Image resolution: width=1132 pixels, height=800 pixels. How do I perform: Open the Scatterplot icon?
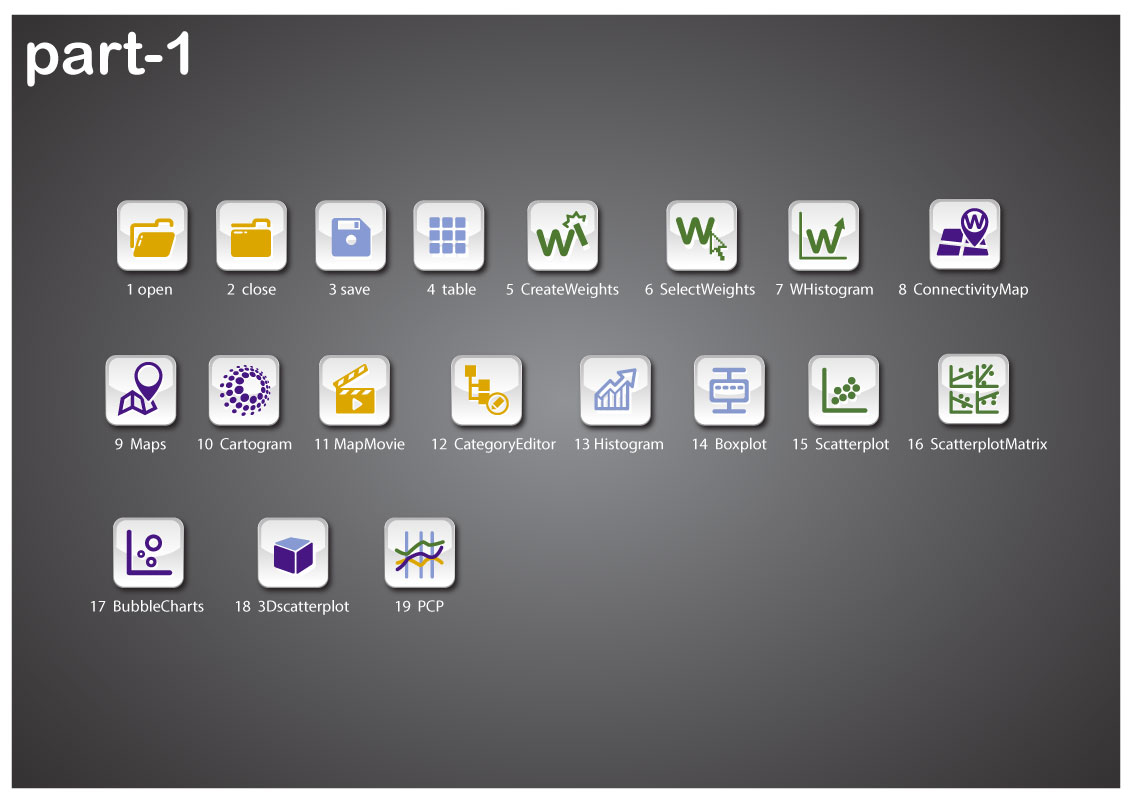click(x=844, y=391)
